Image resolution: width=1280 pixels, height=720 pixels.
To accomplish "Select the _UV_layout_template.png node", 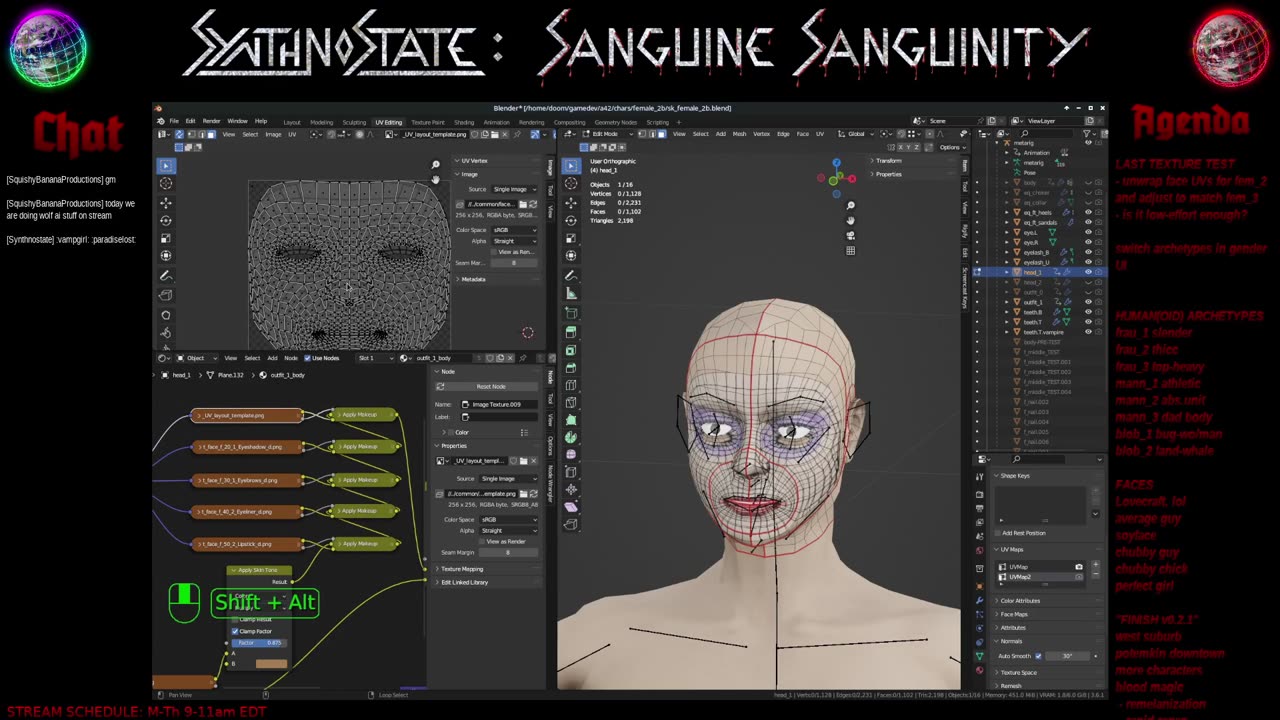I will tap(247, 415).
